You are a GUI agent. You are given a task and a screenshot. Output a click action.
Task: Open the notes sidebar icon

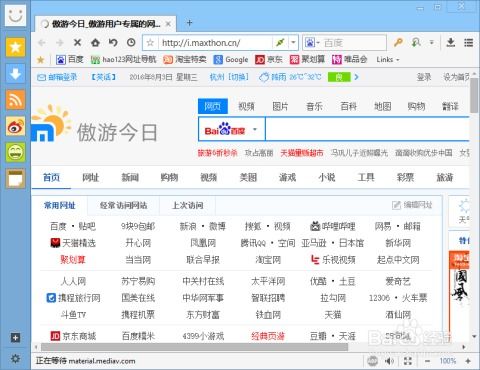pyautogui.click(x=15, y=179)
